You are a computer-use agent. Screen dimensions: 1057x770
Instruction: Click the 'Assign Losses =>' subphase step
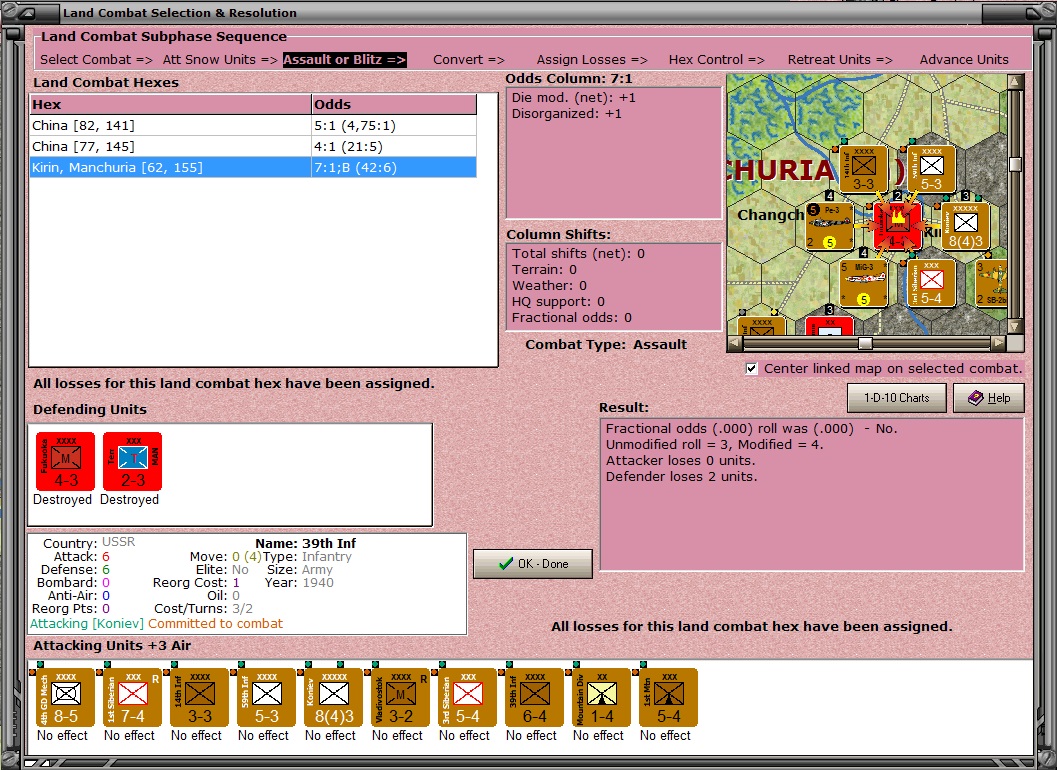click(x=592, y=59)
